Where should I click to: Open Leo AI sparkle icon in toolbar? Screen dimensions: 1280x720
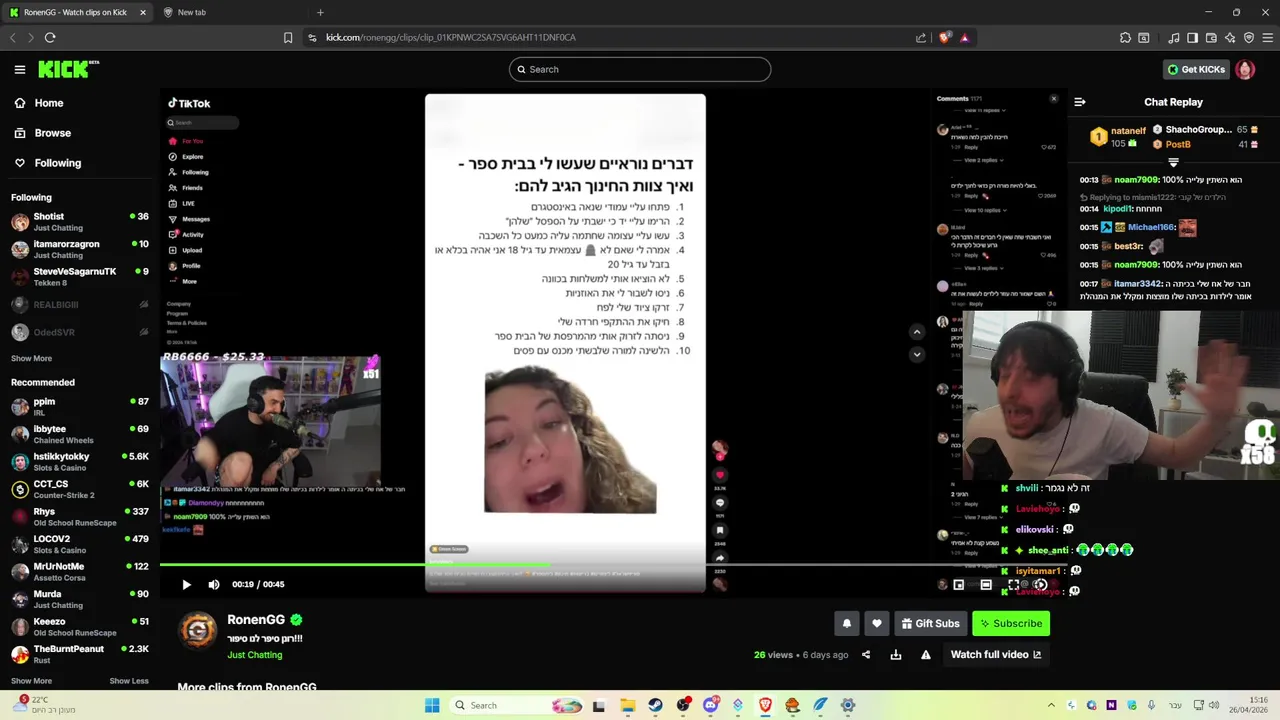[1230, 37]
